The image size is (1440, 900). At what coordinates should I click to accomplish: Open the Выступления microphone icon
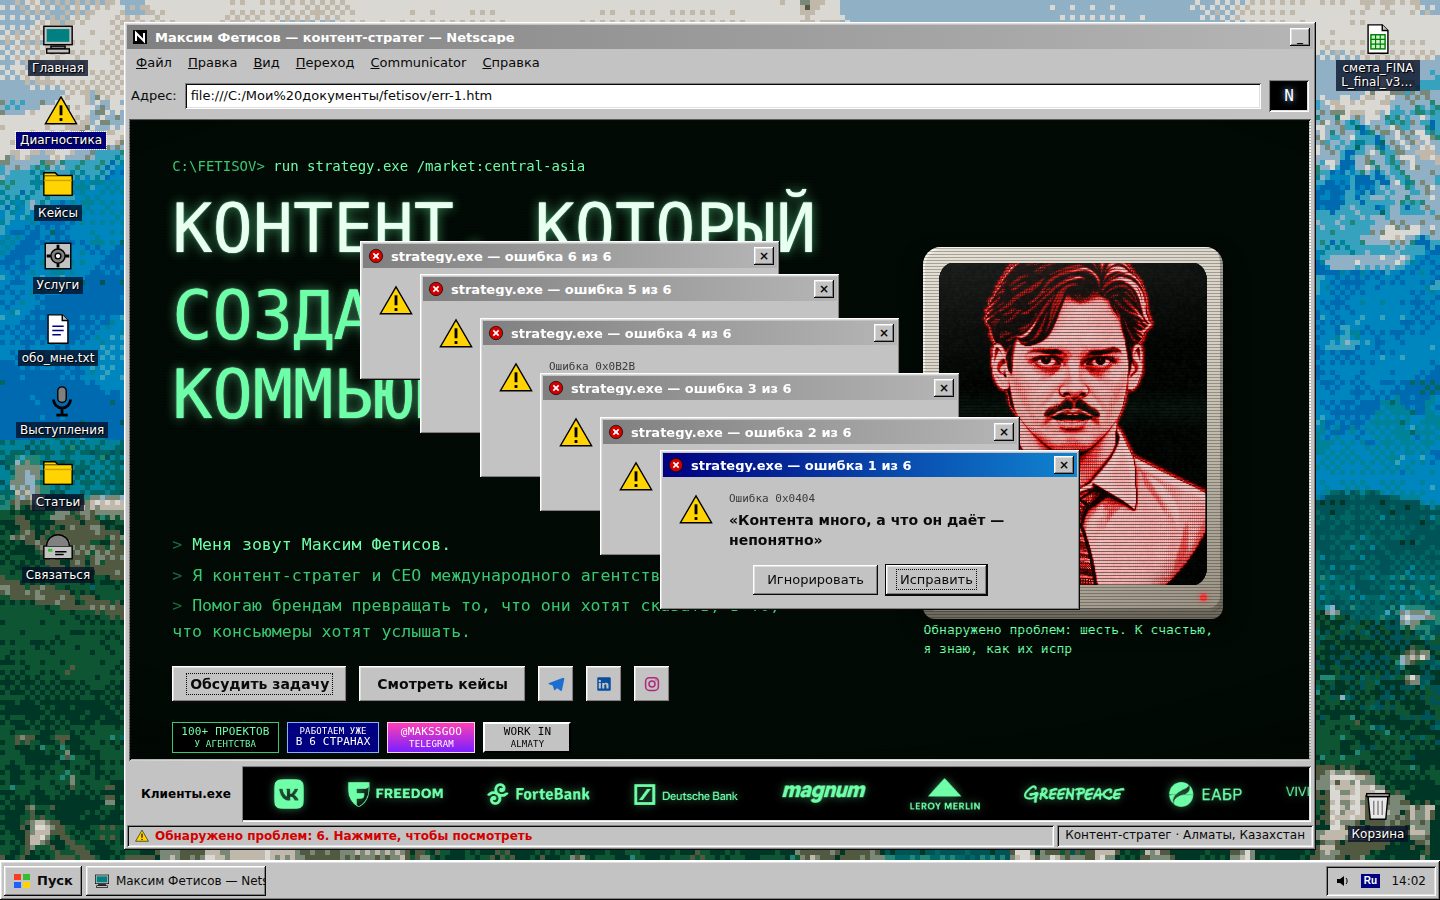click(x=61, y=411)
